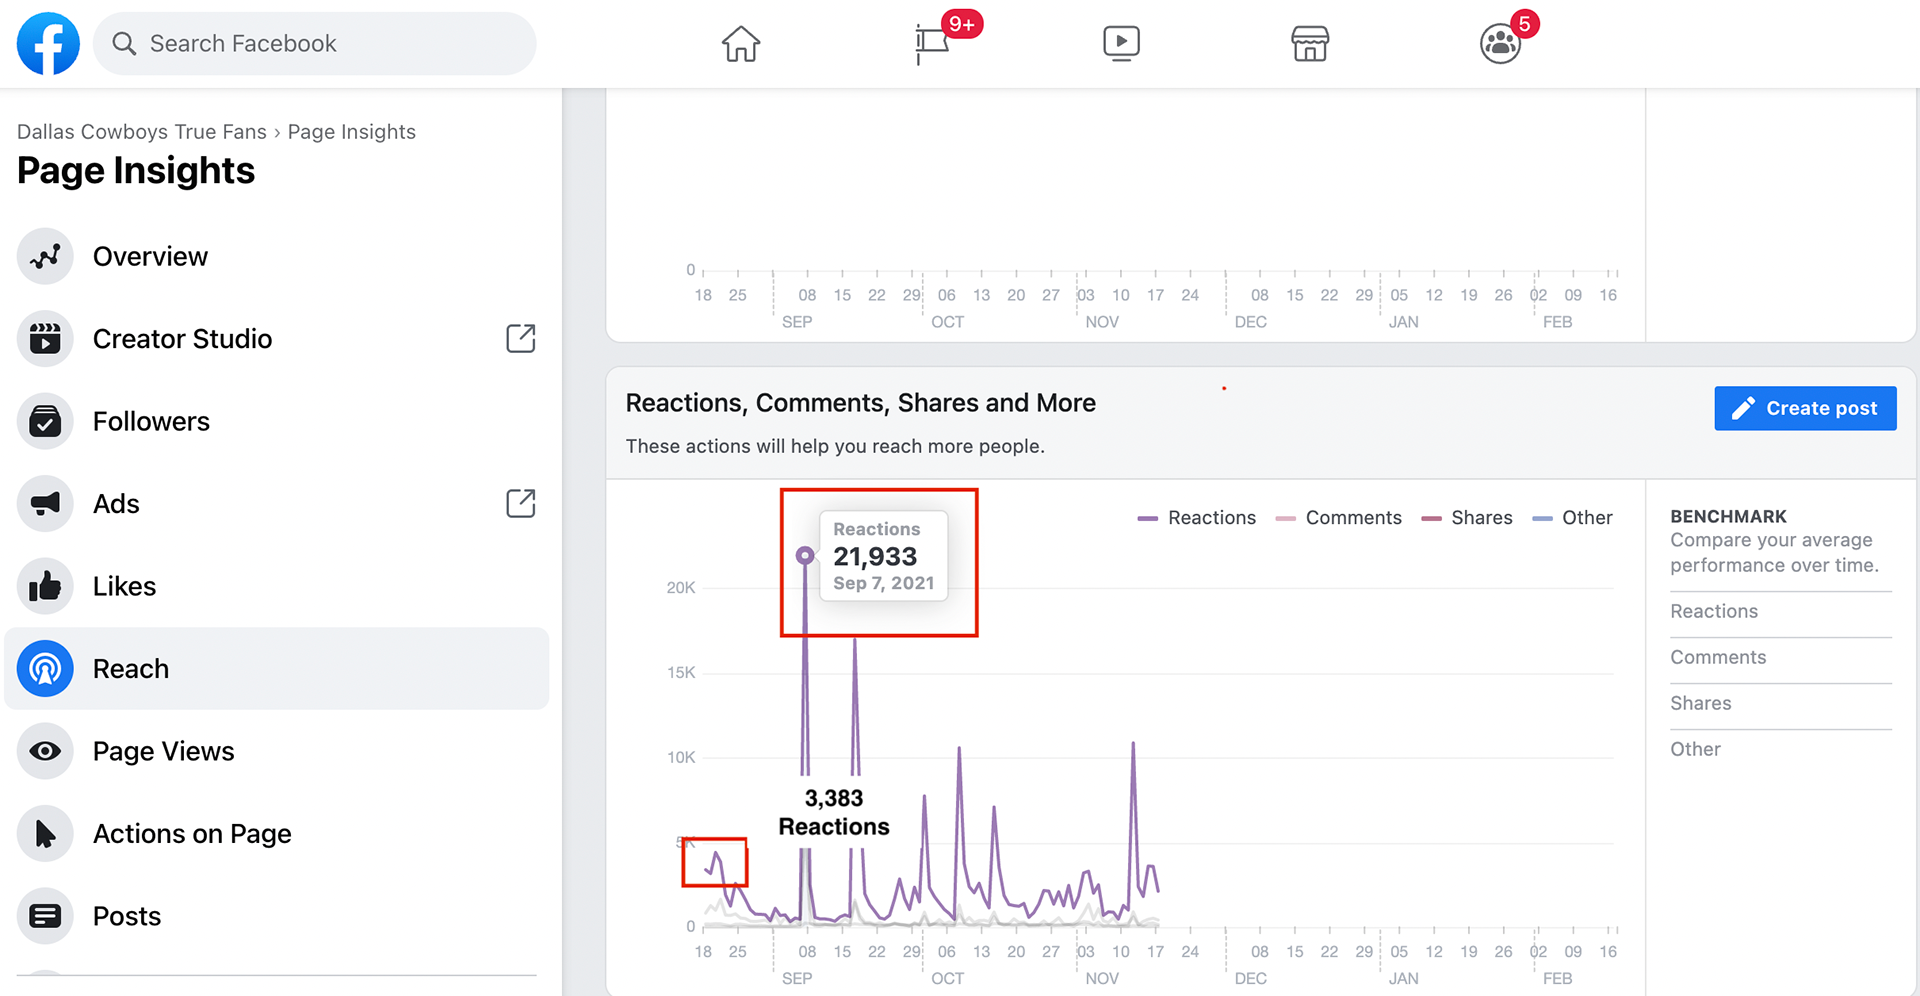Open the Pages flag icon
The height and width of the screenshot is (996, 1920).
point(932,43)
